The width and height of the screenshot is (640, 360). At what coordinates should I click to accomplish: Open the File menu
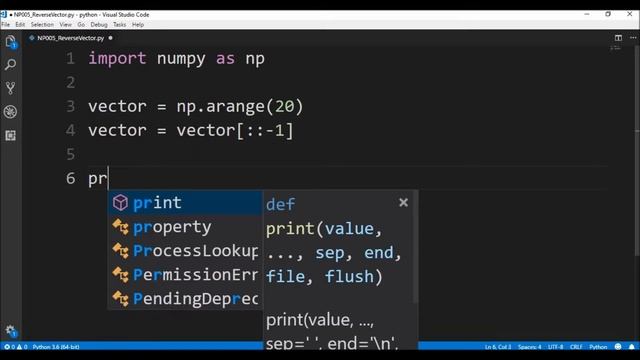coord(6,24)
